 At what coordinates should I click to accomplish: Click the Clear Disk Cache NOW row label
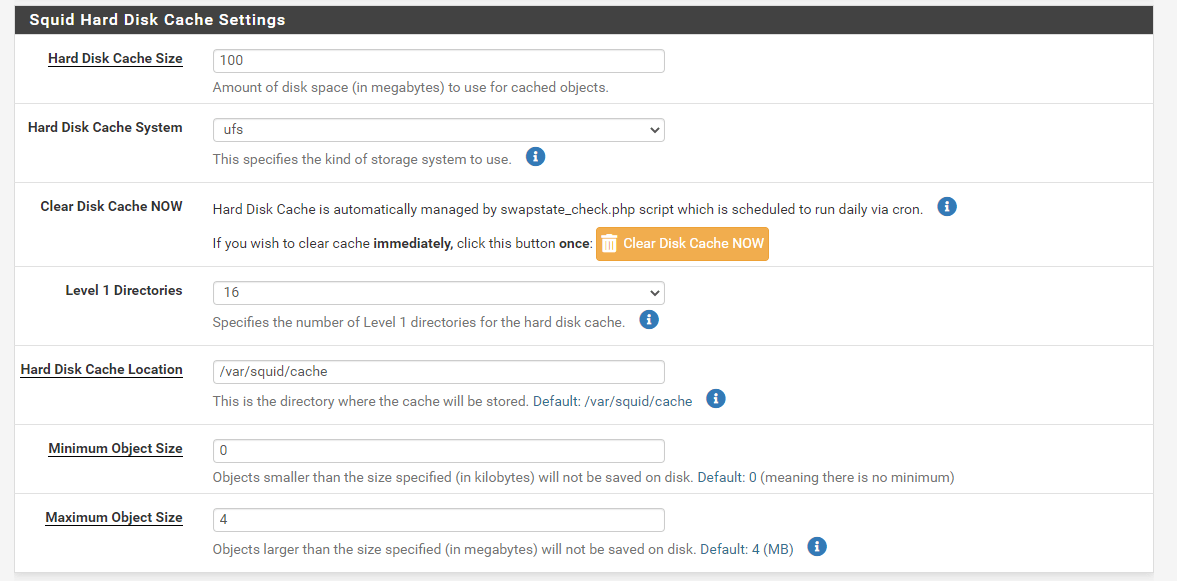tap(111, 206)
